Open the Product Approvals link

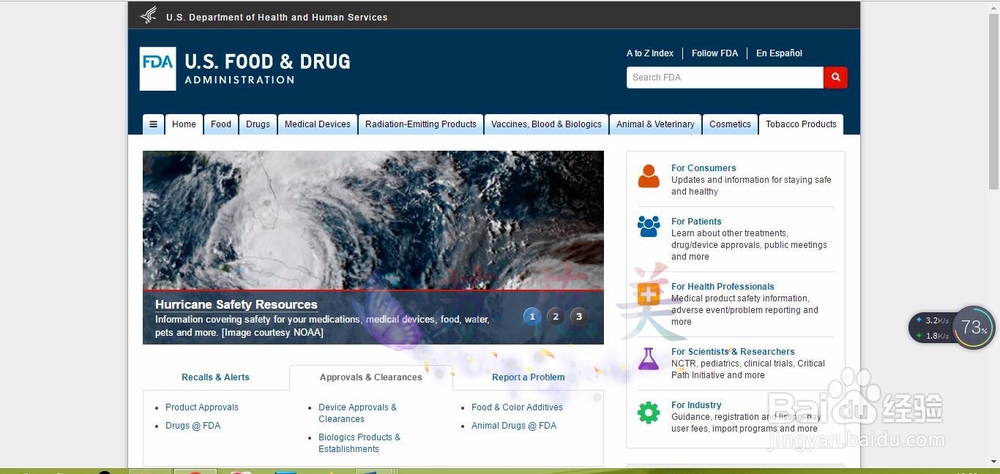[202, 407]
